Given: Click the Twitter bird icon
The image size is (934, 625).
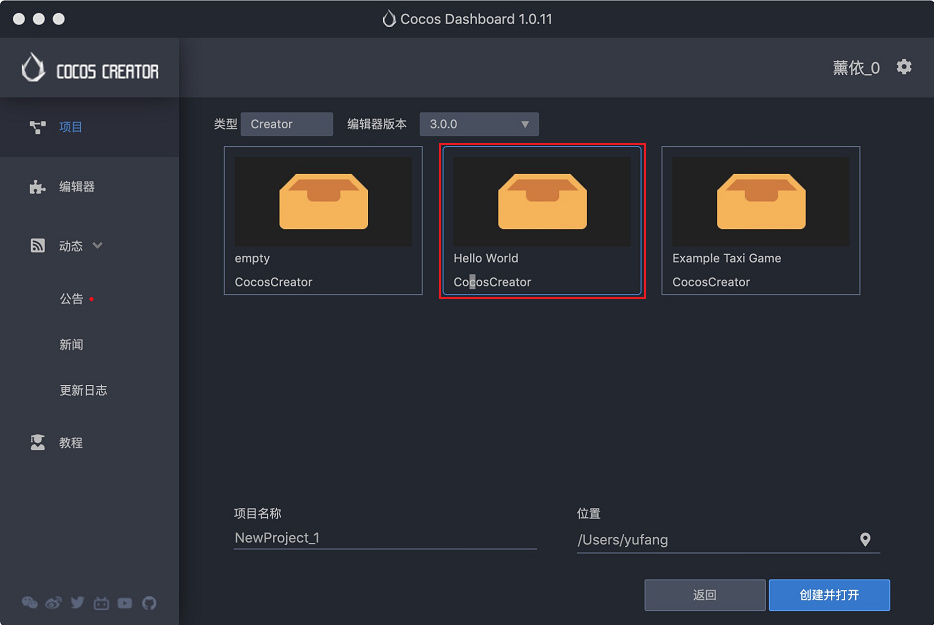Looking at the screenshot, I should click(x=77, y=603).
